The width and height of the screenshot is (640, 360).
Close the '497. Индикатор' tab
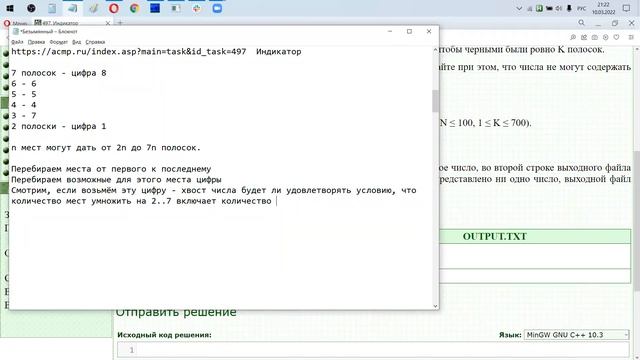click(108, 23)
